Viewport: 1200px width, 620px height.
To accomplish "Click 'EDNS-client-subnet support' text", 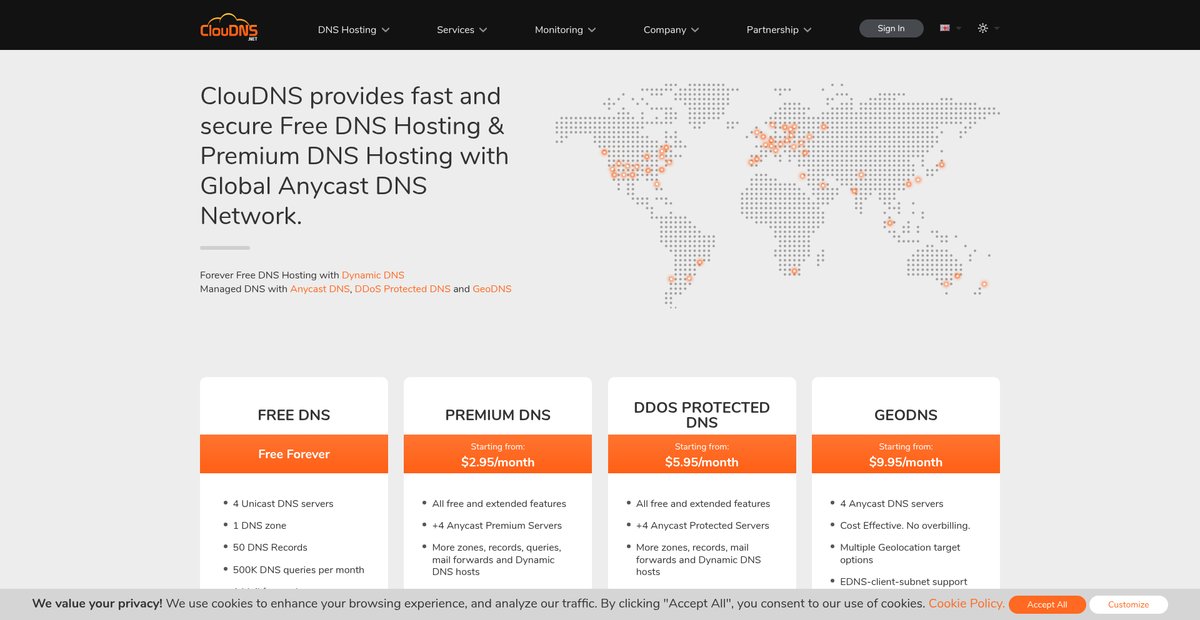I will pyautogui.click(x=904, y=582).
